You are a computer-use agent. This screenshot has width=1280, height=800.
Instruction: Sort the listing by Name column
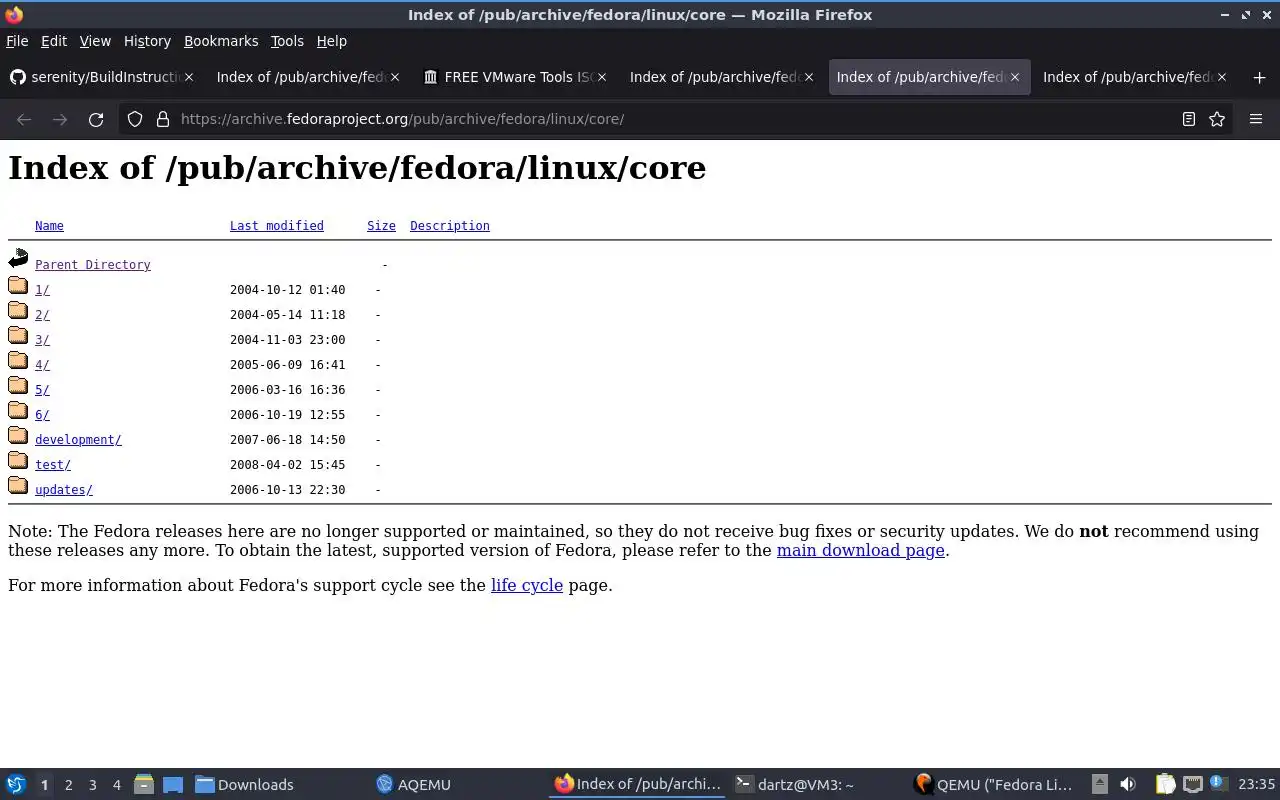(49, 226)
